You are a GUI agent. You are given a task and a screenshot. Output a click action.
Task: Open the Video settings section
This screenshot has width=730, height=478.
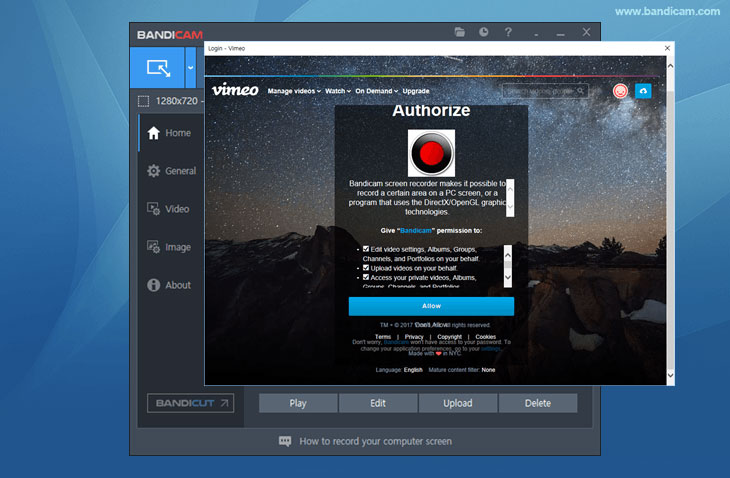coord(168,209)
